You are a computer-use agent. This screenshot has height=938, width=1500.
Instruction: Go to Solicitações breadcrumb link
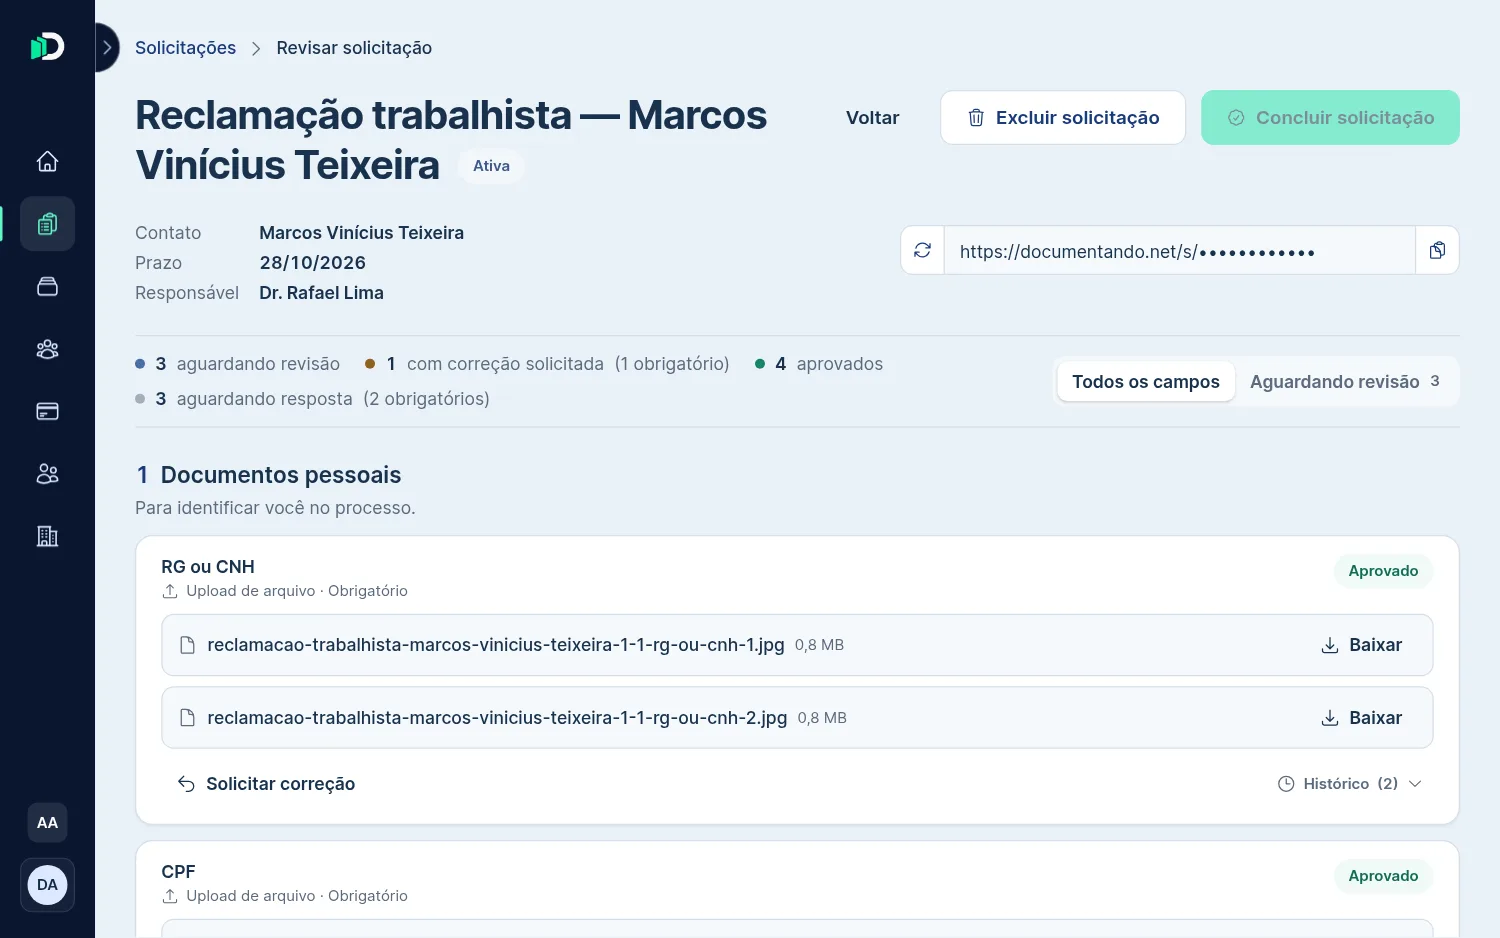[185, 48]
